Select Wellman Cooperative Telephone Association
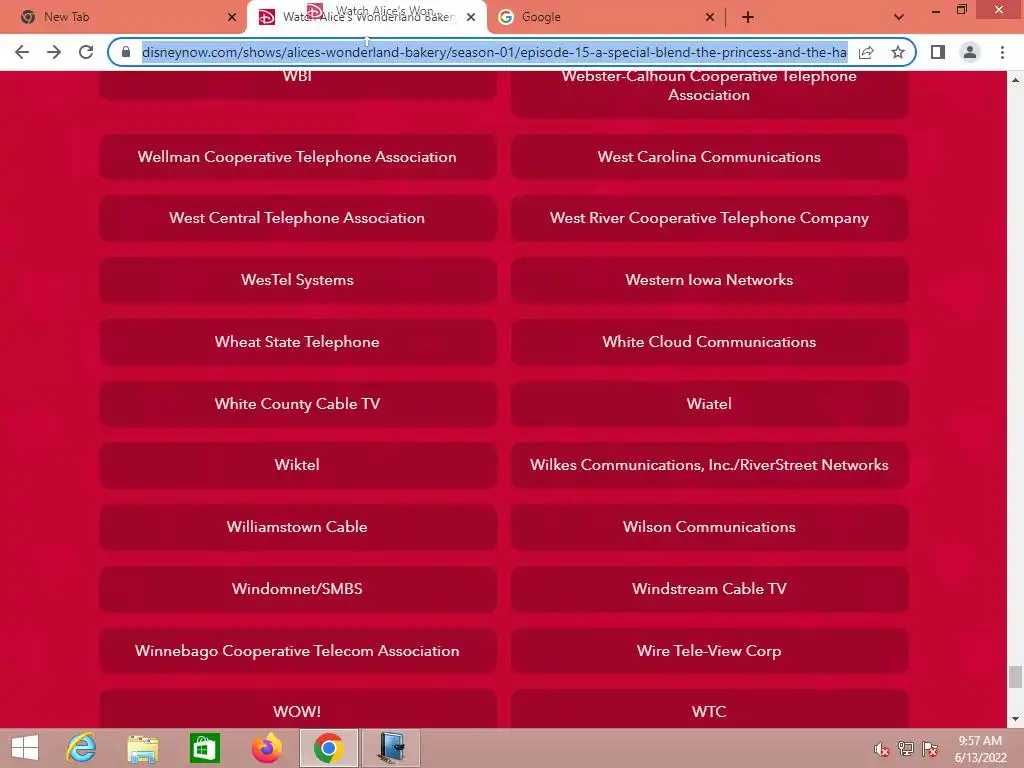This screenshot has height=768, width=1024. 298,157
